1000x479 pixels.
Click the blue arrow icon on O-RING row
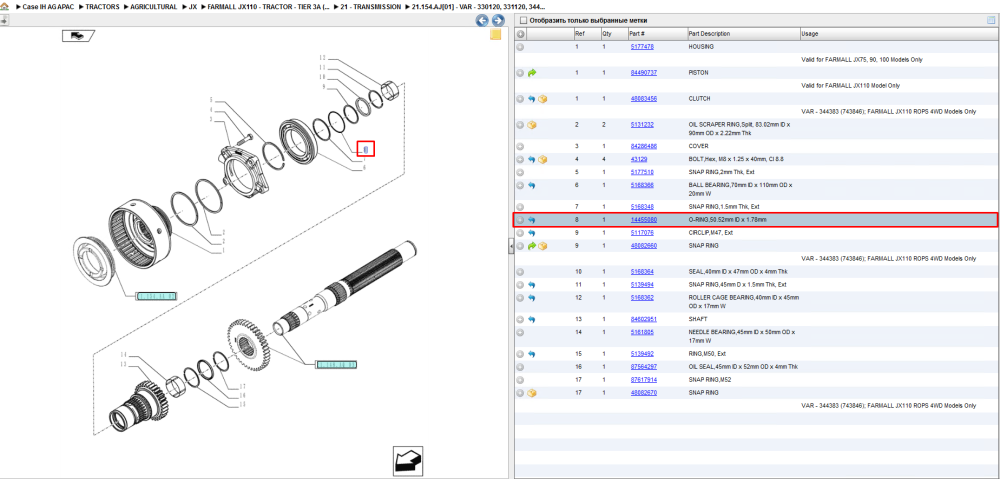tap(532, 220)
